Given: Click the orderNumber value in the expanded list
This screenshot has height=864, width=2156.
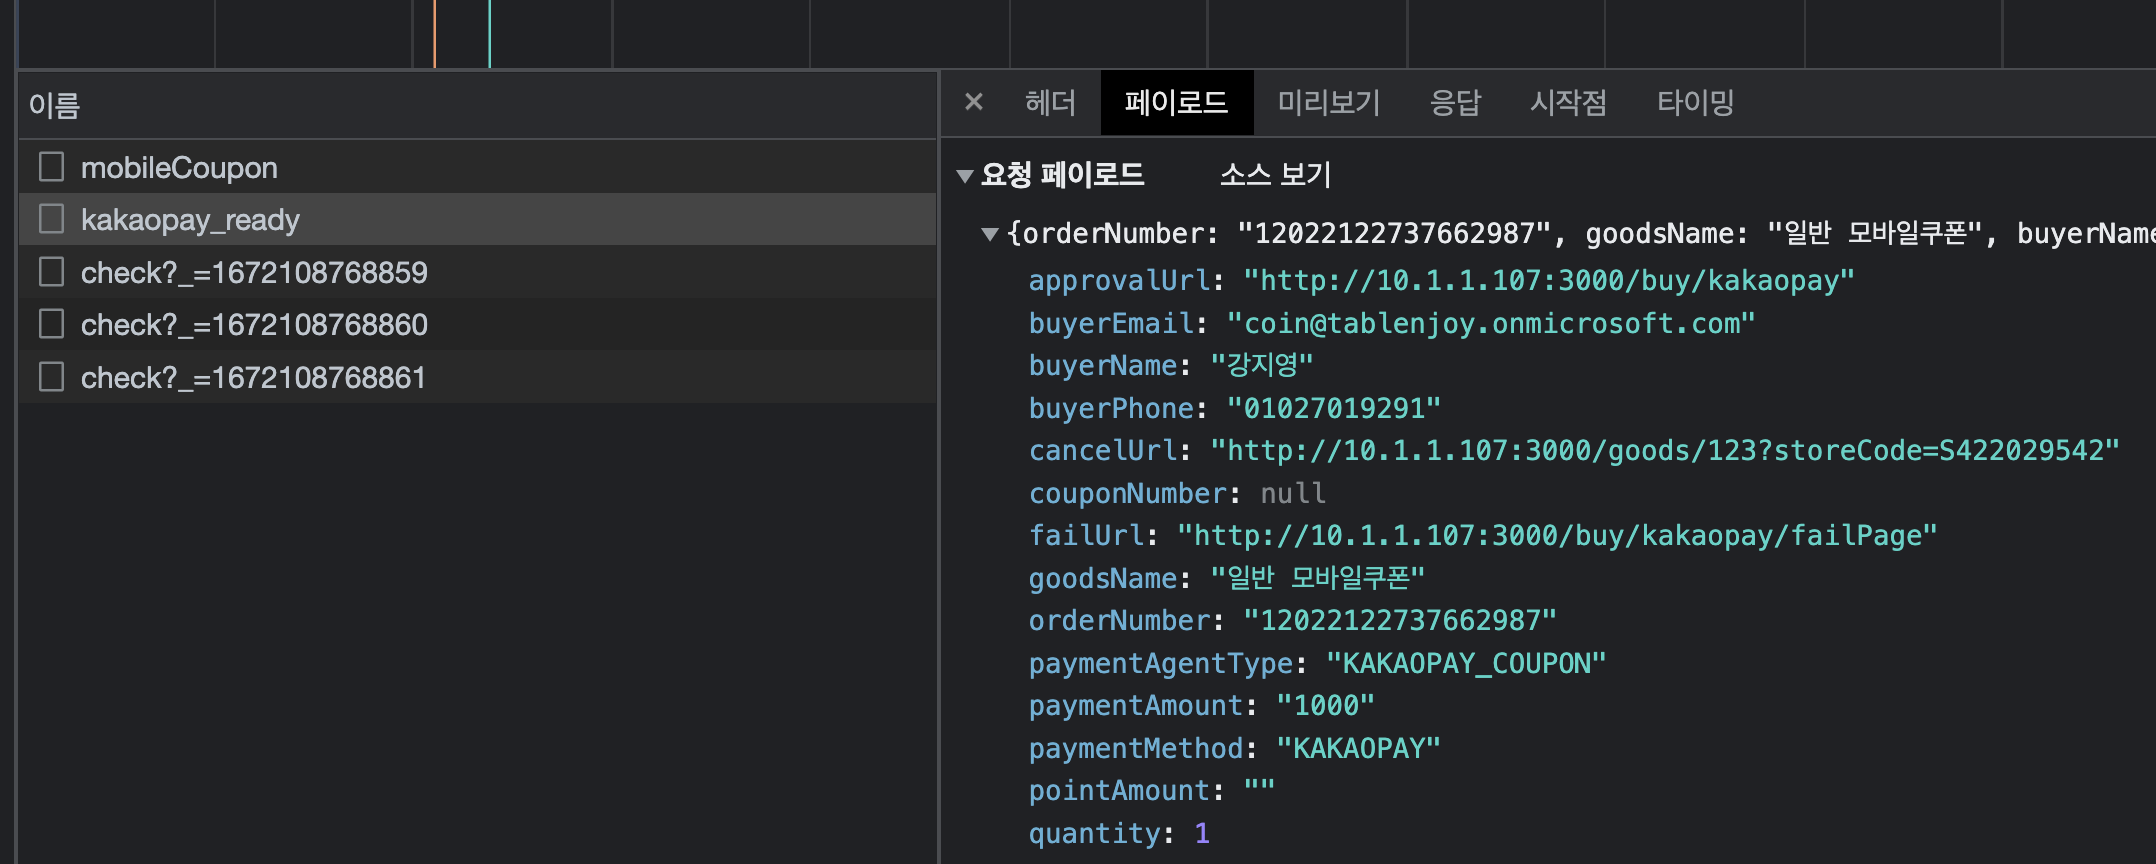Looking at the screenshot, I should click(1399, 621).
